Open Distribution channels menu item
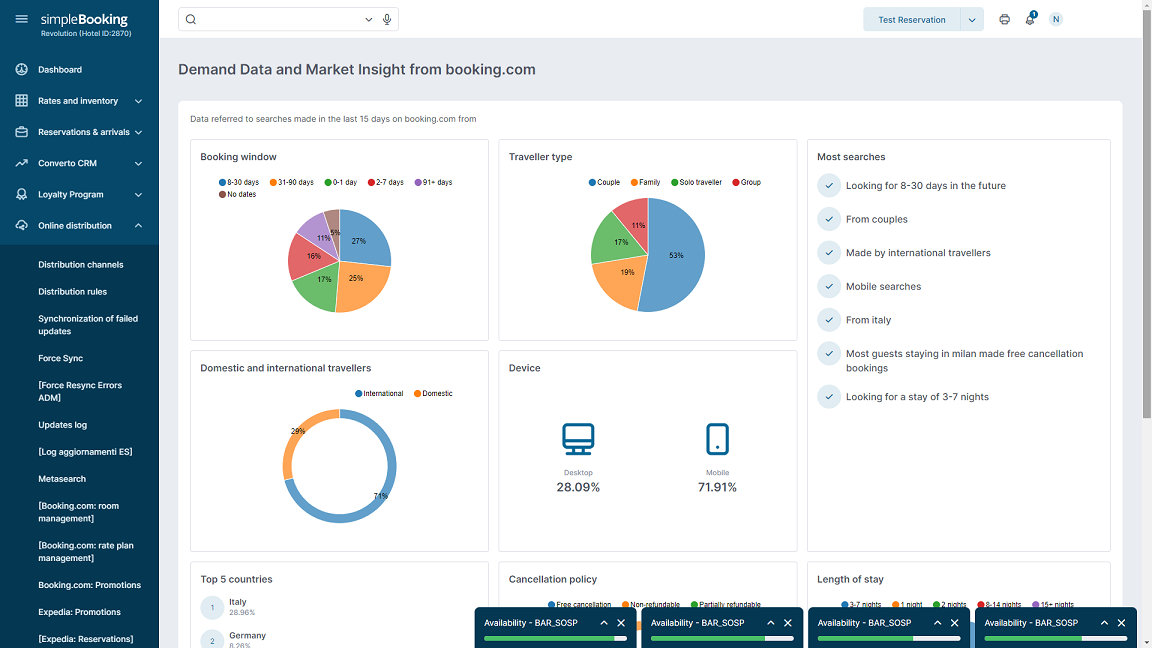Image resolution: width=1152 pixels, height=648 pixels. (81, 265)
